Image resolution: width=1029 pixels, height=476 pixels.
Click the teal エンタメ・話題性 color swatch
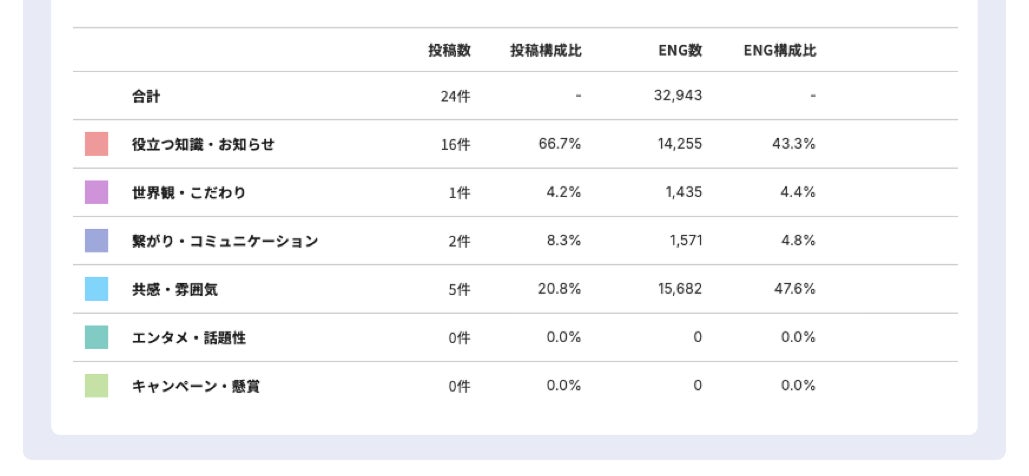tap(96, 337)
